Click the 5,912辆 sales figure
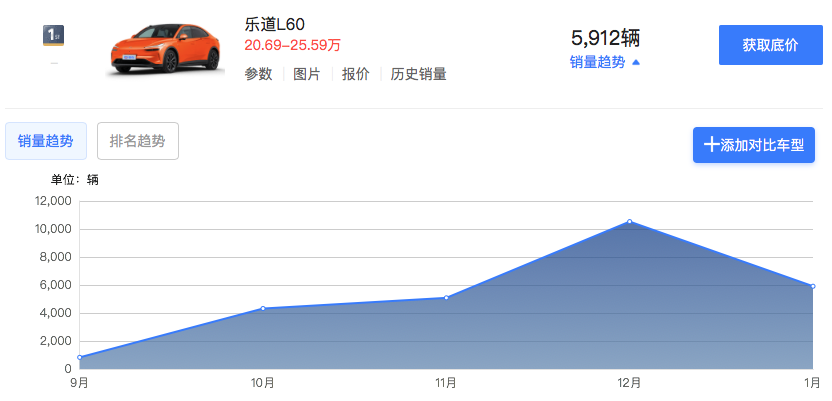 click(605, 38)
